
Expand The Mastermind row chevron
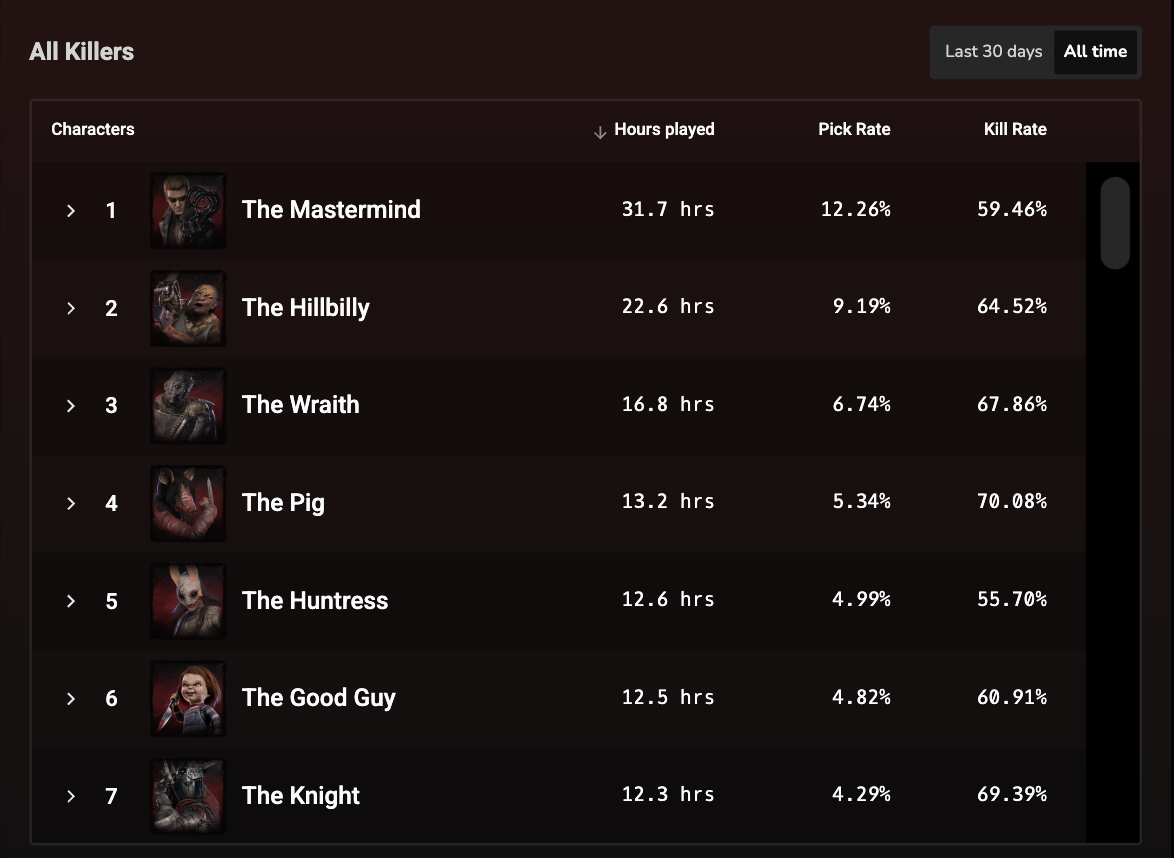[x=70, y=211]
